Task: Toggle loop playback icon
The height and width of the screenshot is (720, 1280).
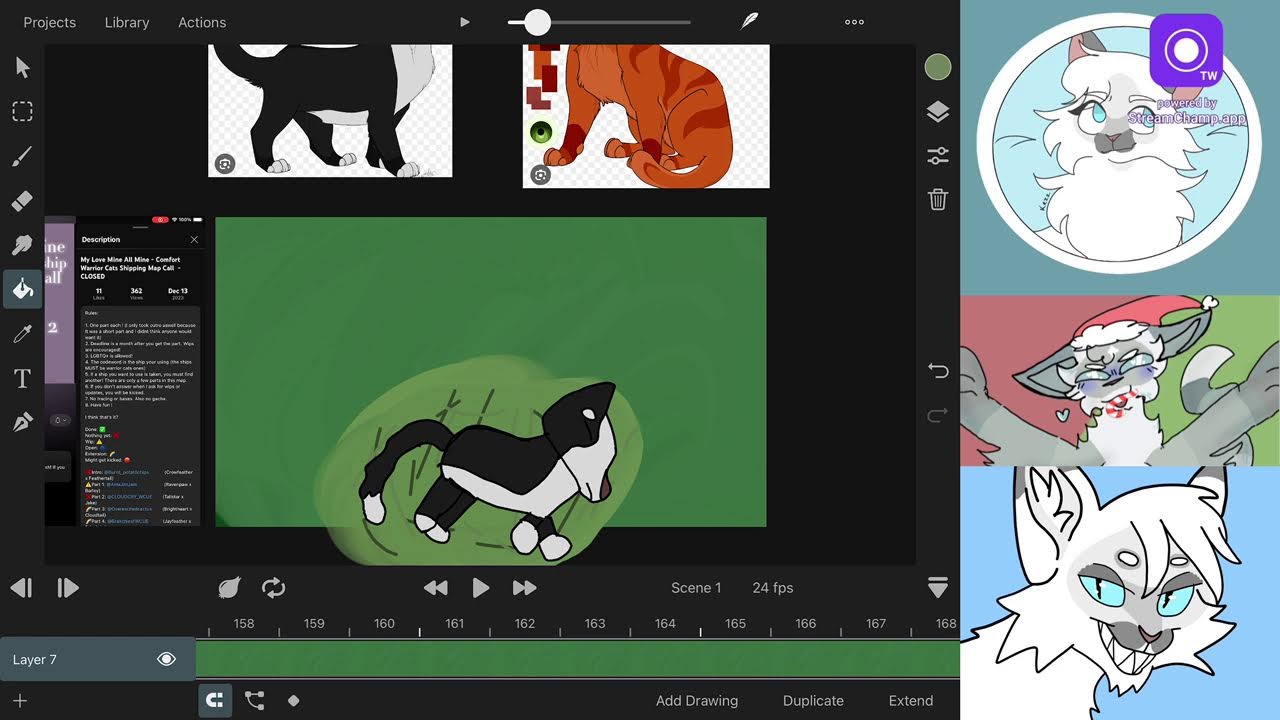Action: tap(273, 588)
